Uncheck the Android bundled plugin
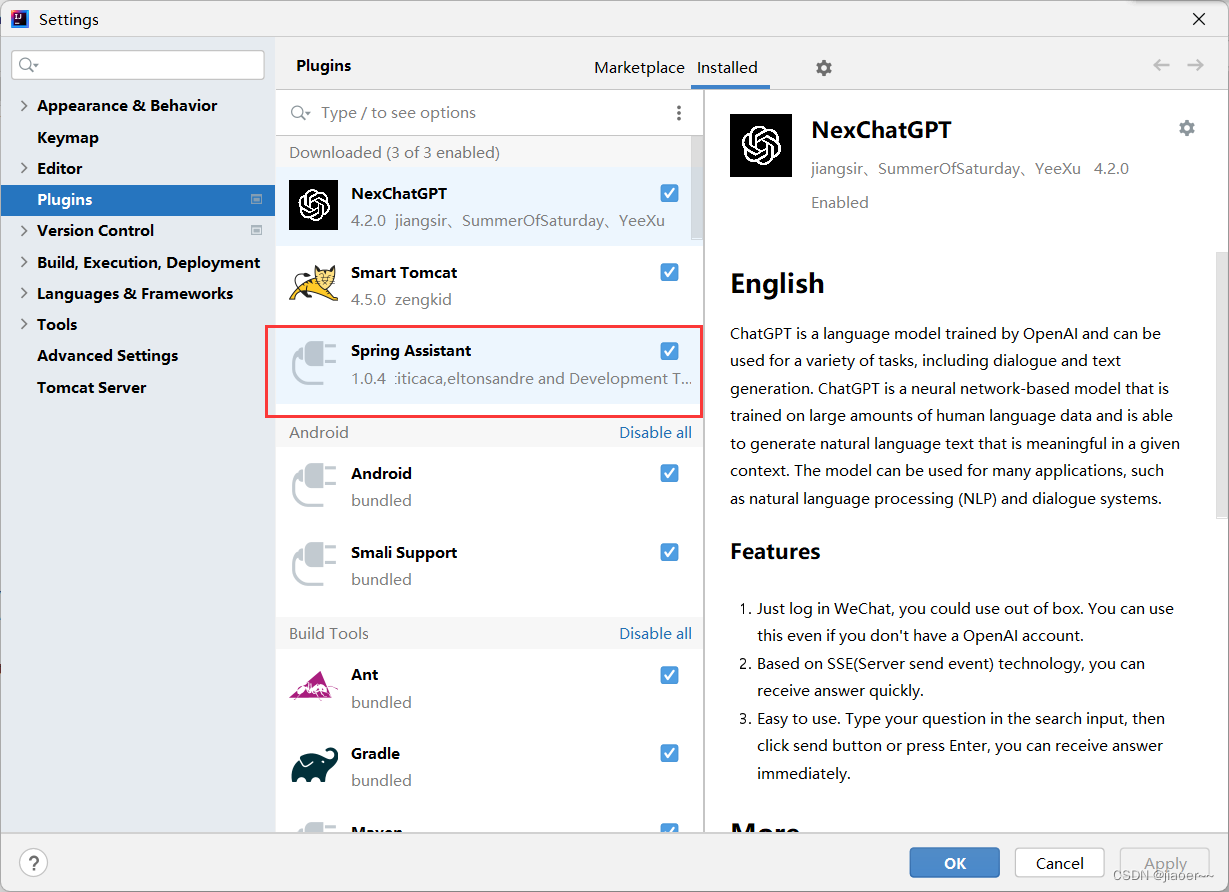The width and height of the screenshot is (1229, 892). [x=670, y=473]
